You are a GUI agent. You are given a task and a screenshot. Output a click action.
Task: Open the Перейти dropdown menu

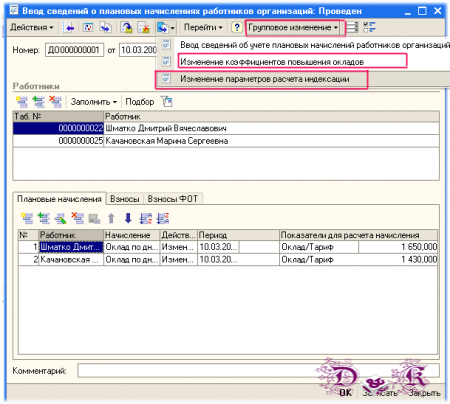pos(203,27)
